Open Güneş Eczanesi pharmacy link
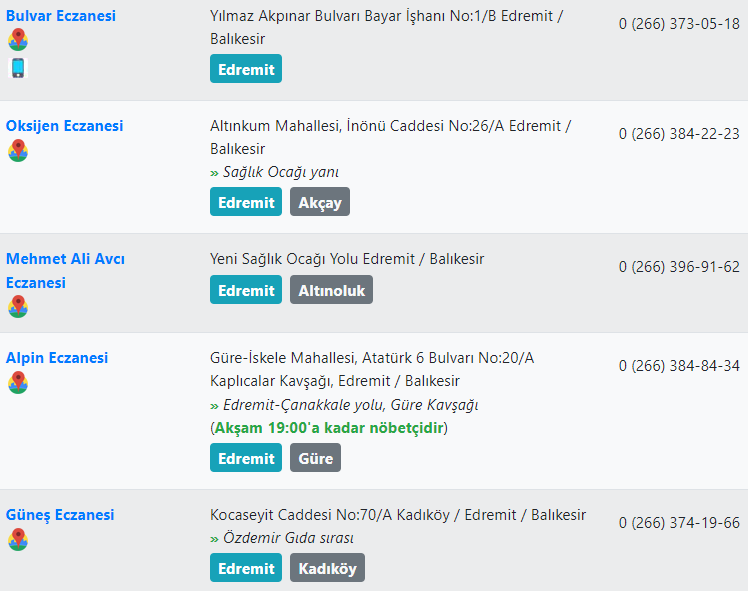748x591 pixels. tap(60, 515)
